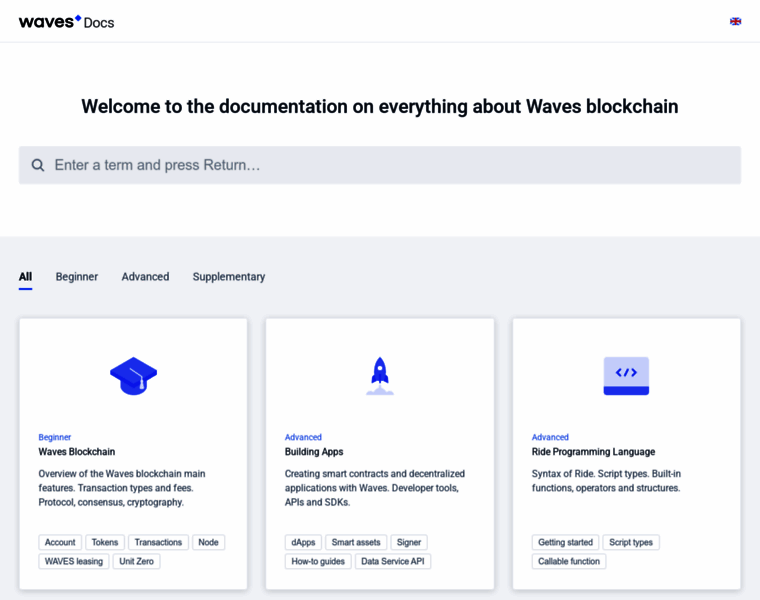Click the Waves Docs logo

66,22
